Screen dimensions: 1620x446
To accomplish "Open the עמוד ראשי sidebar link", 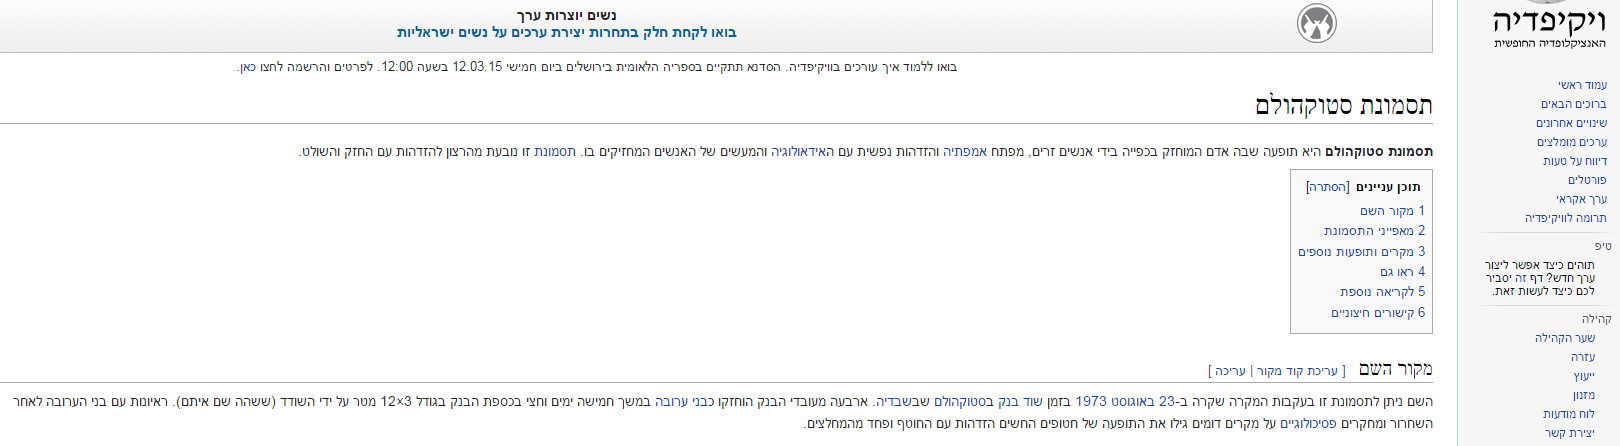I will (1582, 85).
